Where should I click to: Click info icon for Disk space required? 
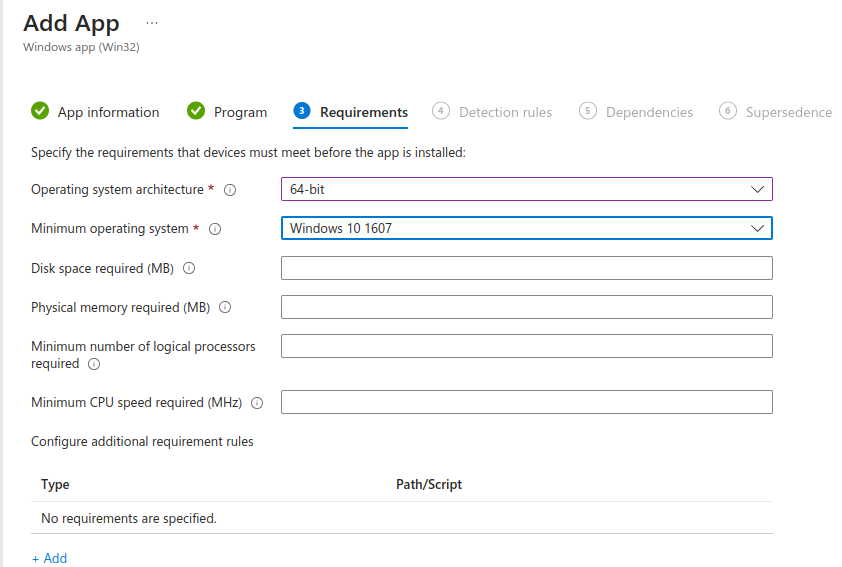point(189,268)
